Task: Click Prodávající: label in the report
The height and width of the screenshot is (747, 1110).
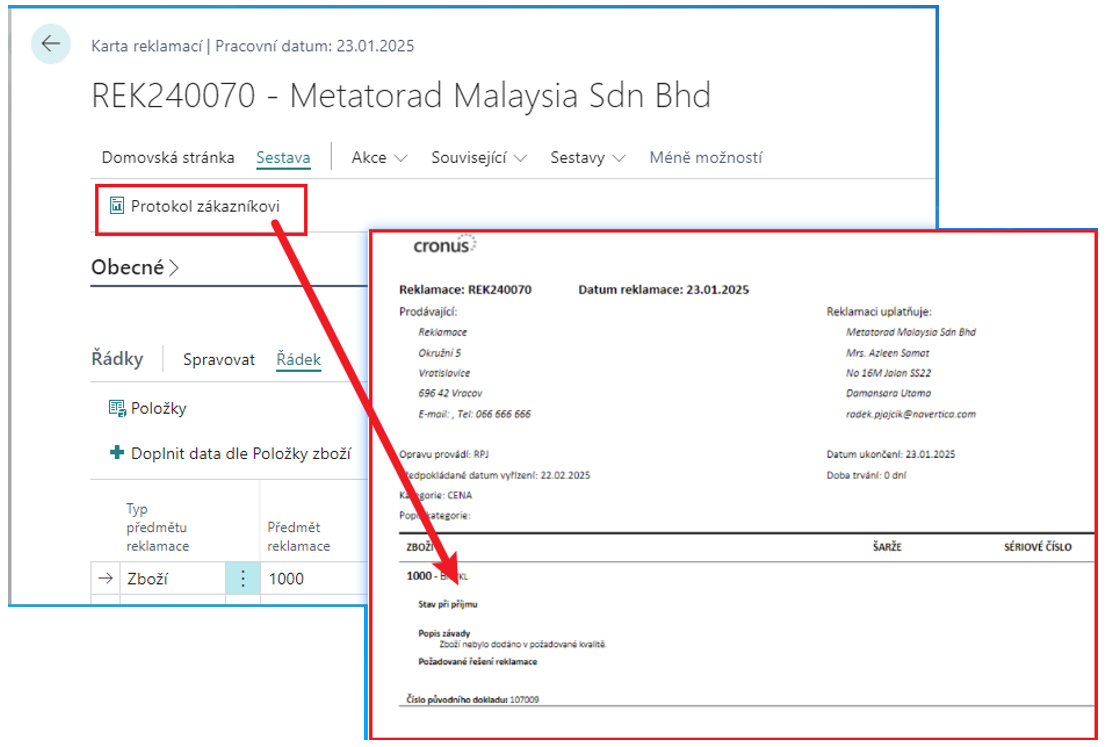Action: [428, 312]
